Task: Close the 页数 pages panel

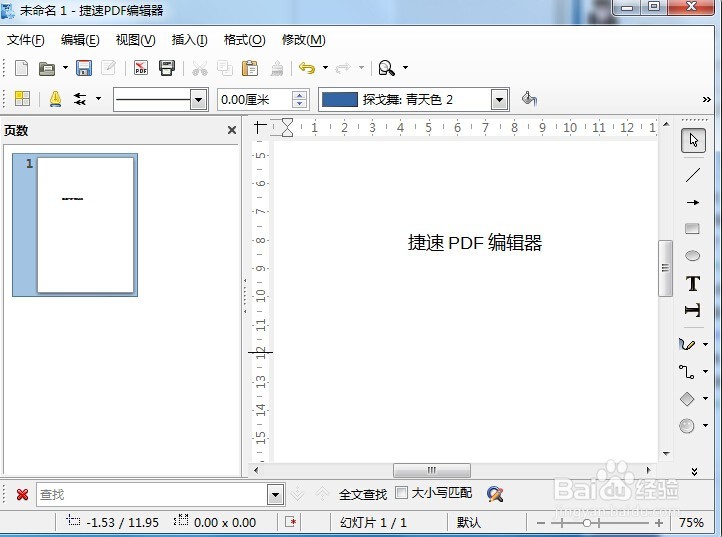Action: (x=232, y=130)
